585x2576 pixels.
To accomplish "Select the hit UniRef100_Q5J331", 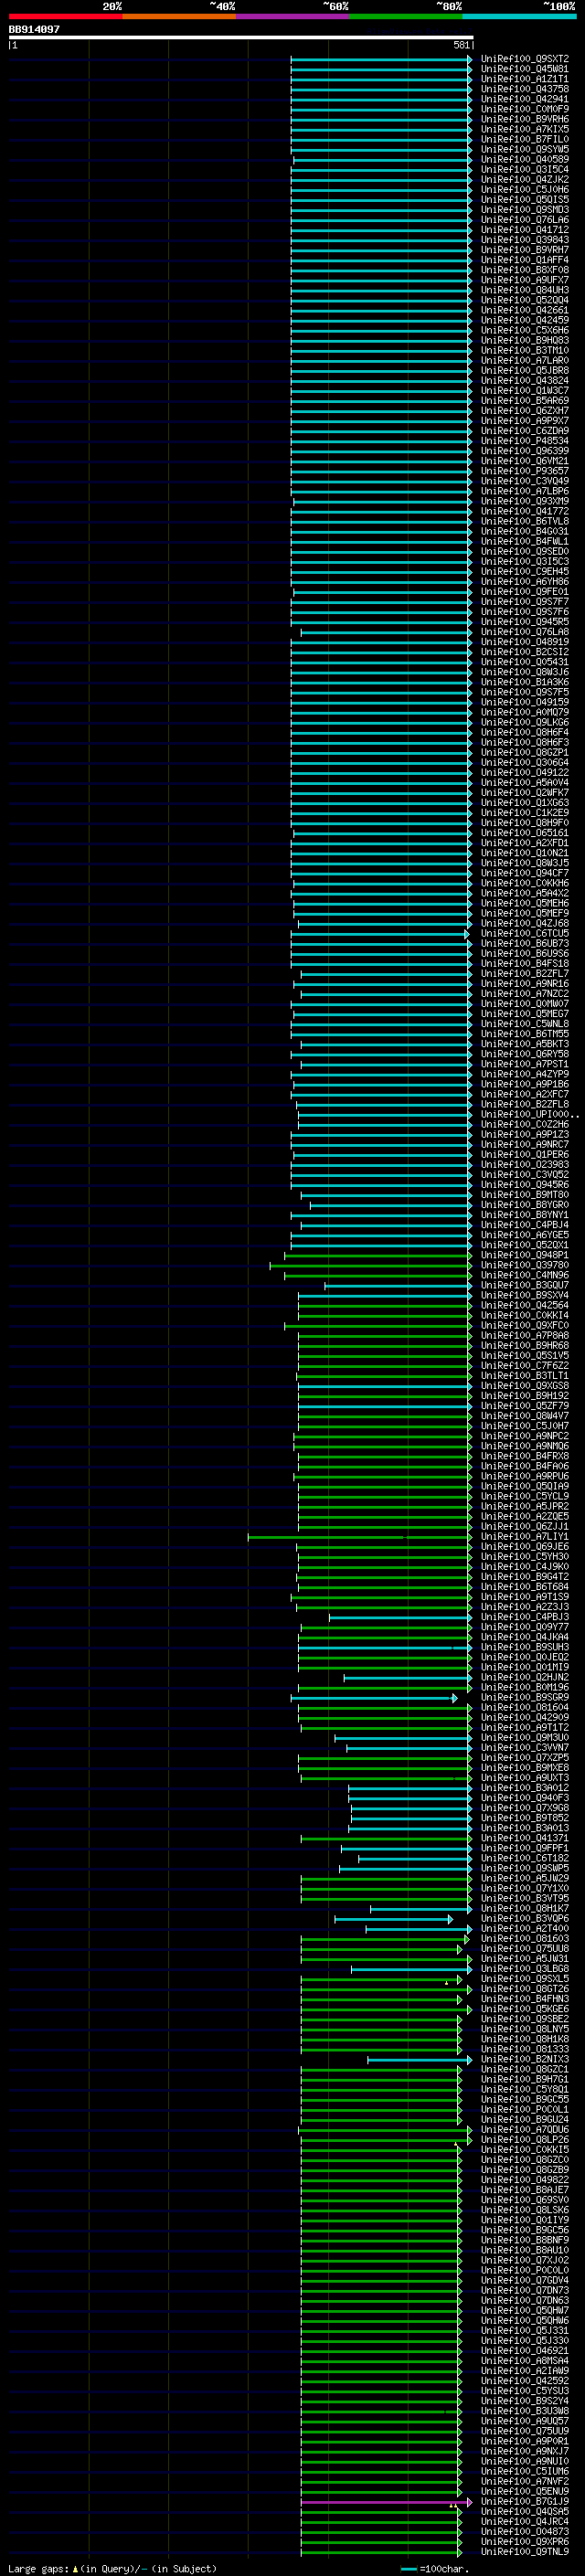I will click(524, 2330).
